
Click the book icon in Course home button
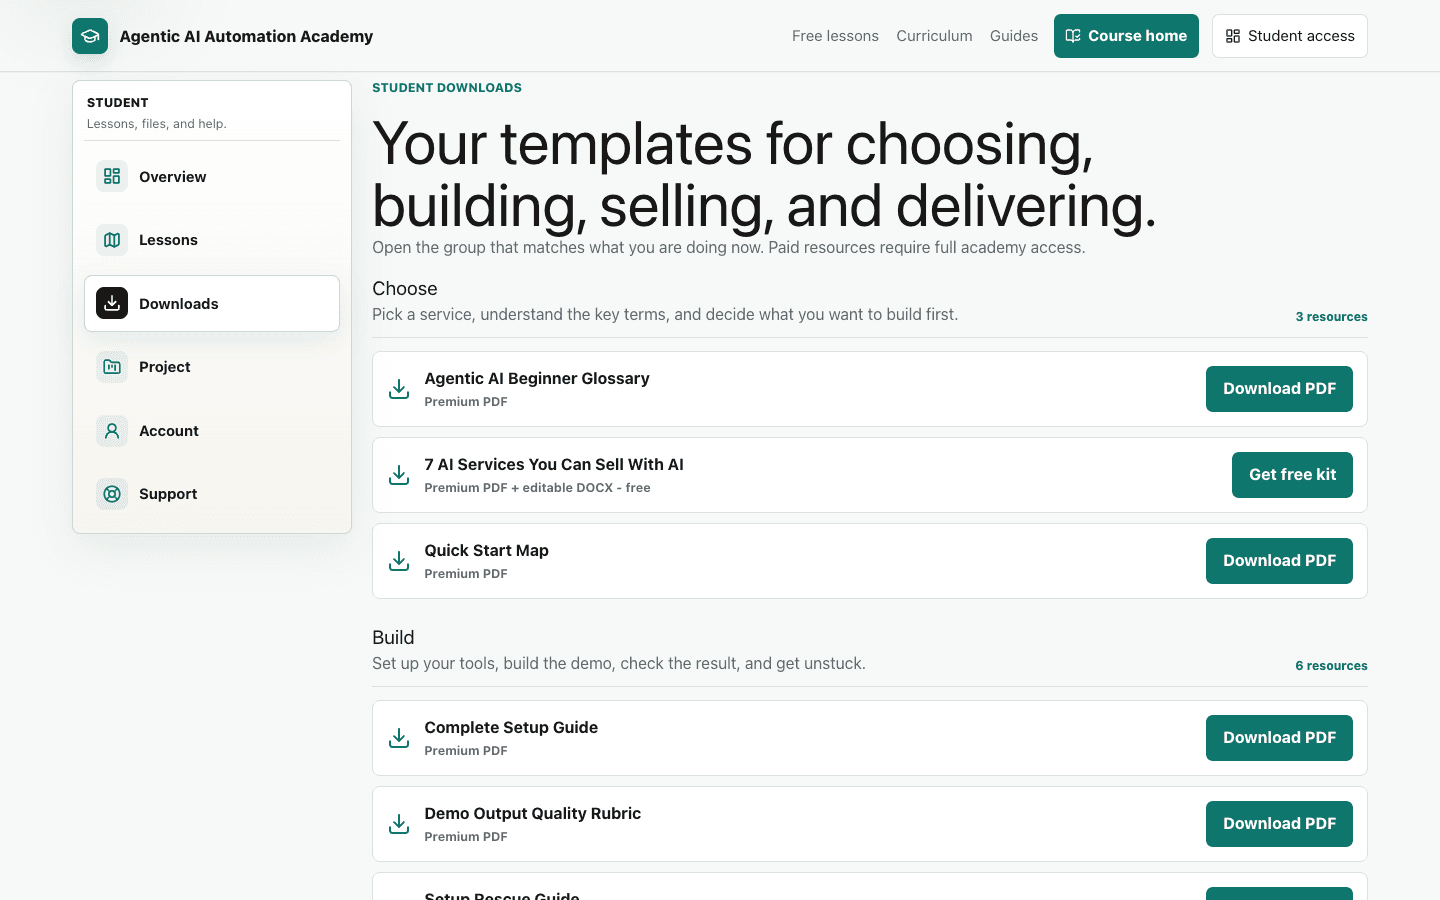click(x=1073, y=36)
